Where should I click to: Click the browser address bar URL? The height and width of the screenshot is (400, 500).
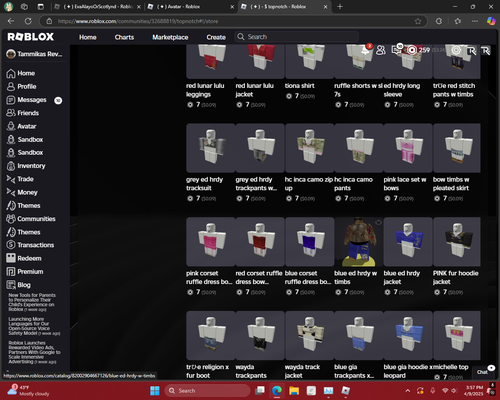(138, 21)
